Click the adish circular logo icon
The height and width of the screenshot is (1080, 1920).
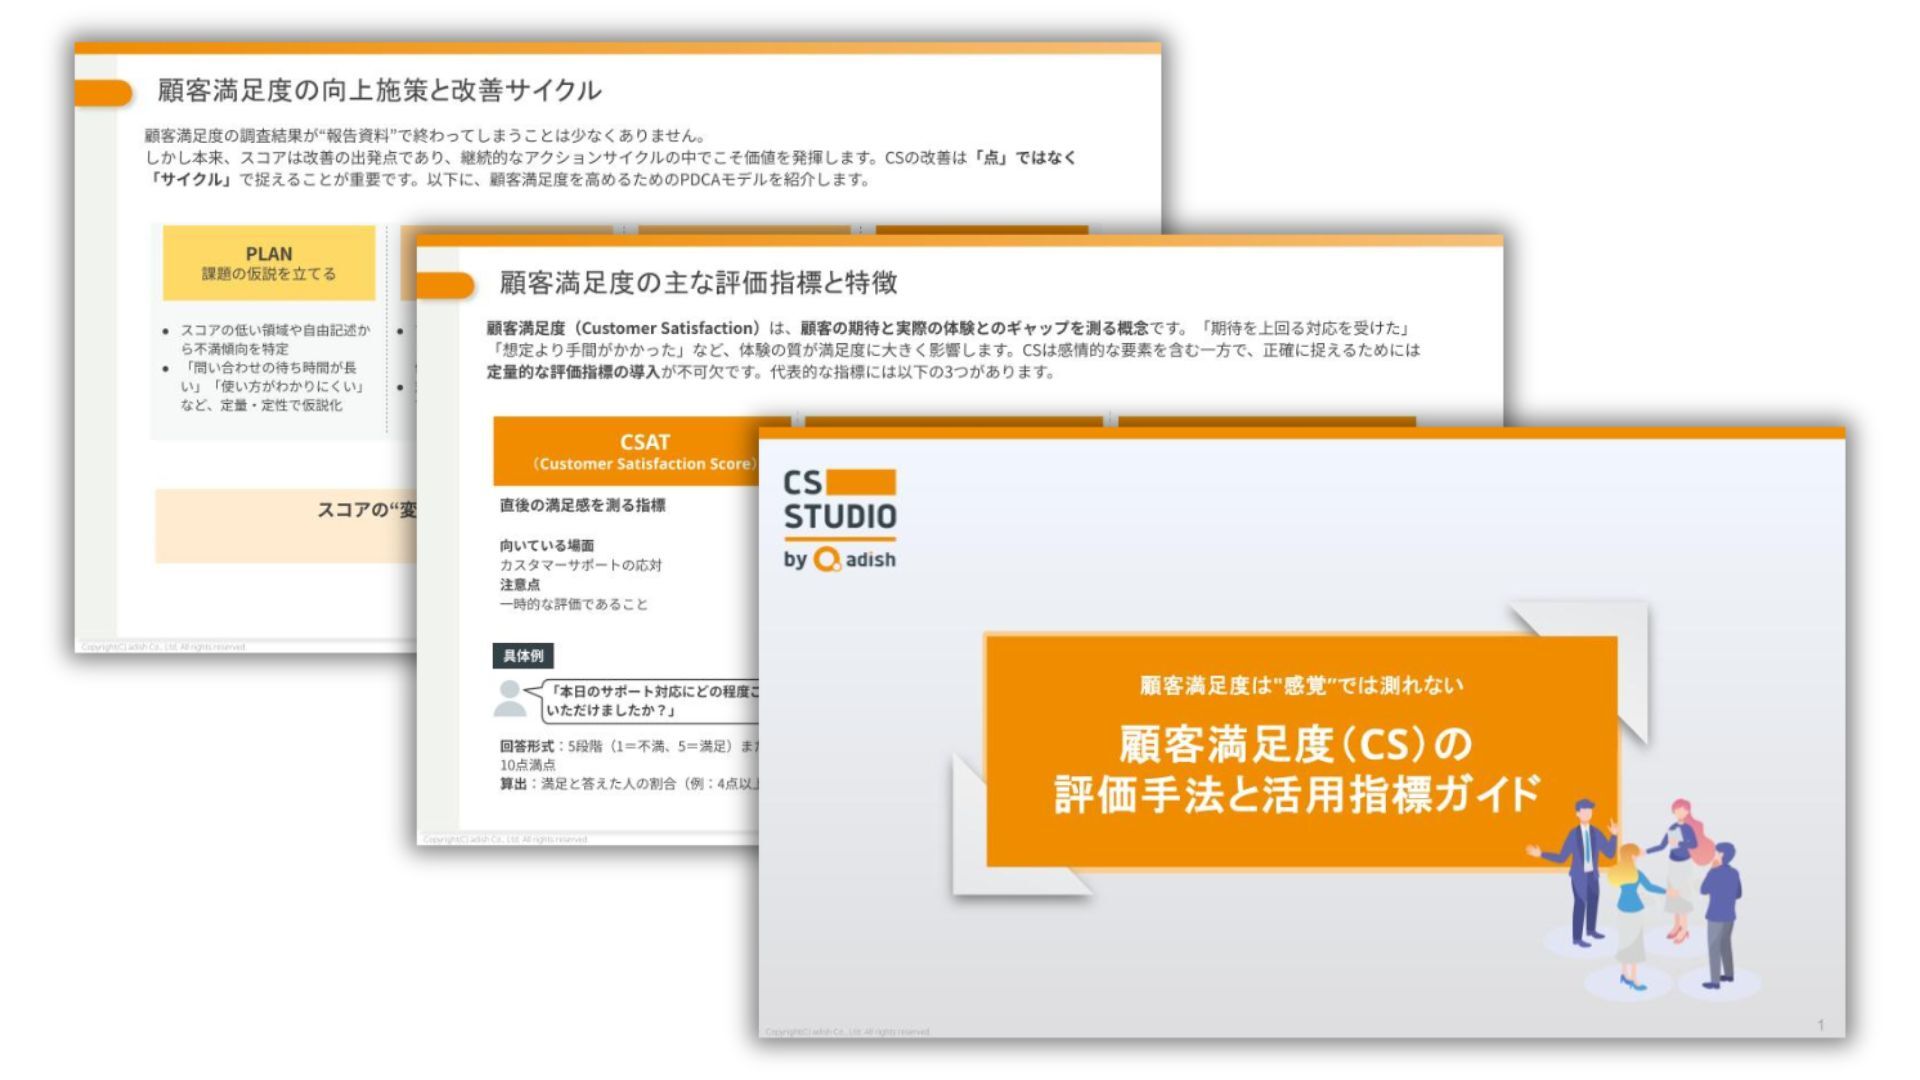[x=827, y=560]
